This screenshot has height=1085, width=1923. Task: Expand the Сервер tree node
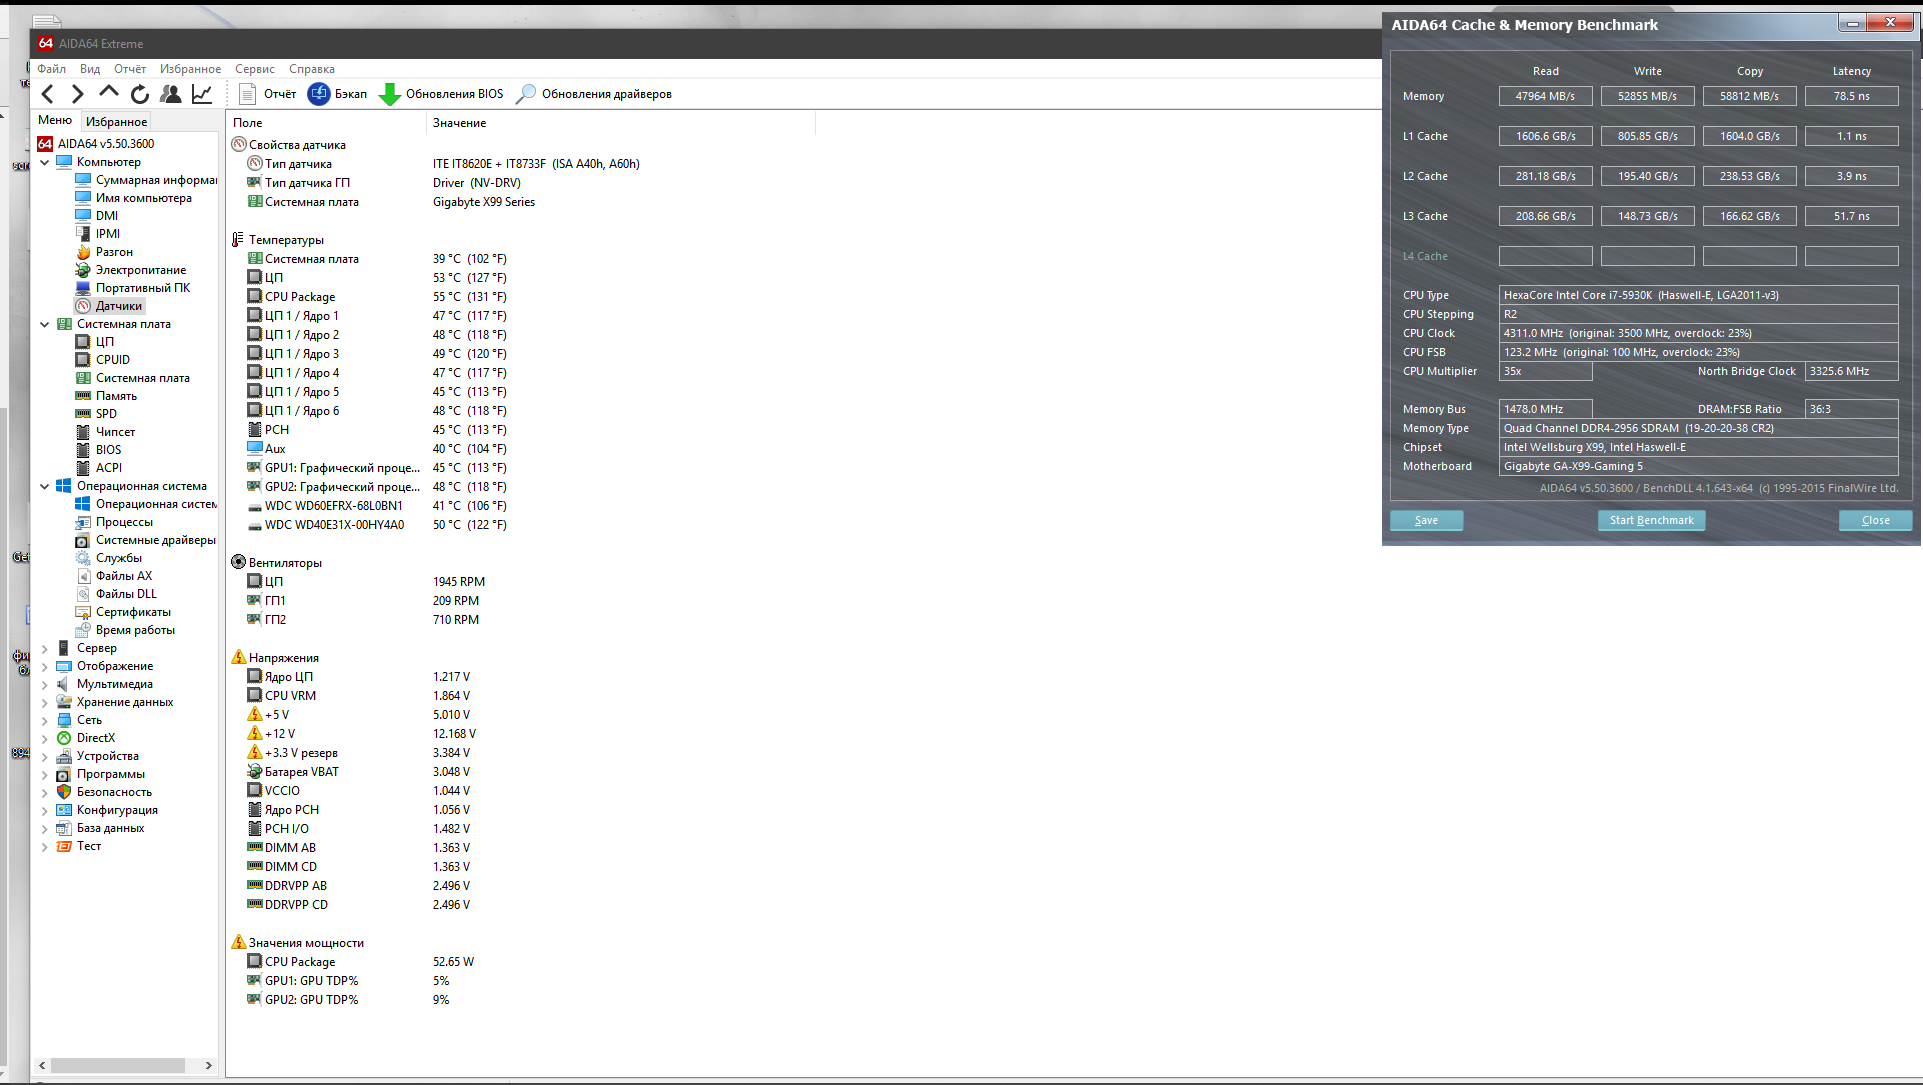click(44, 648)
